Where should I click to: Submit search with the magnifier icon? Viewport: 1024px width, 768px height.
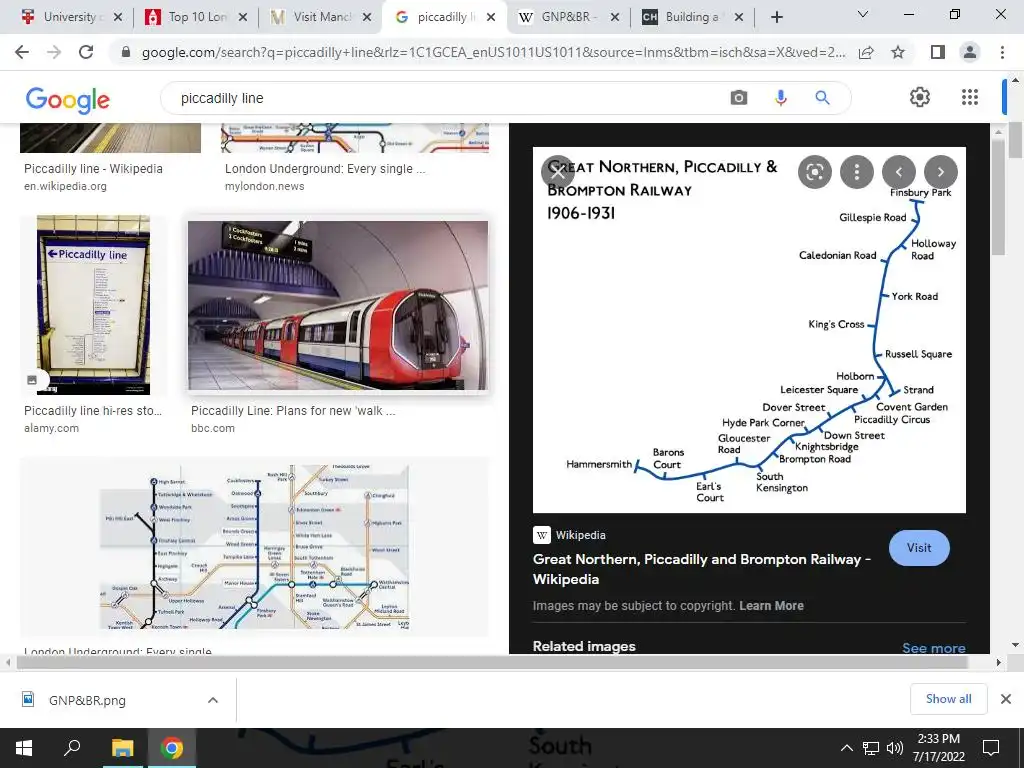822,98
